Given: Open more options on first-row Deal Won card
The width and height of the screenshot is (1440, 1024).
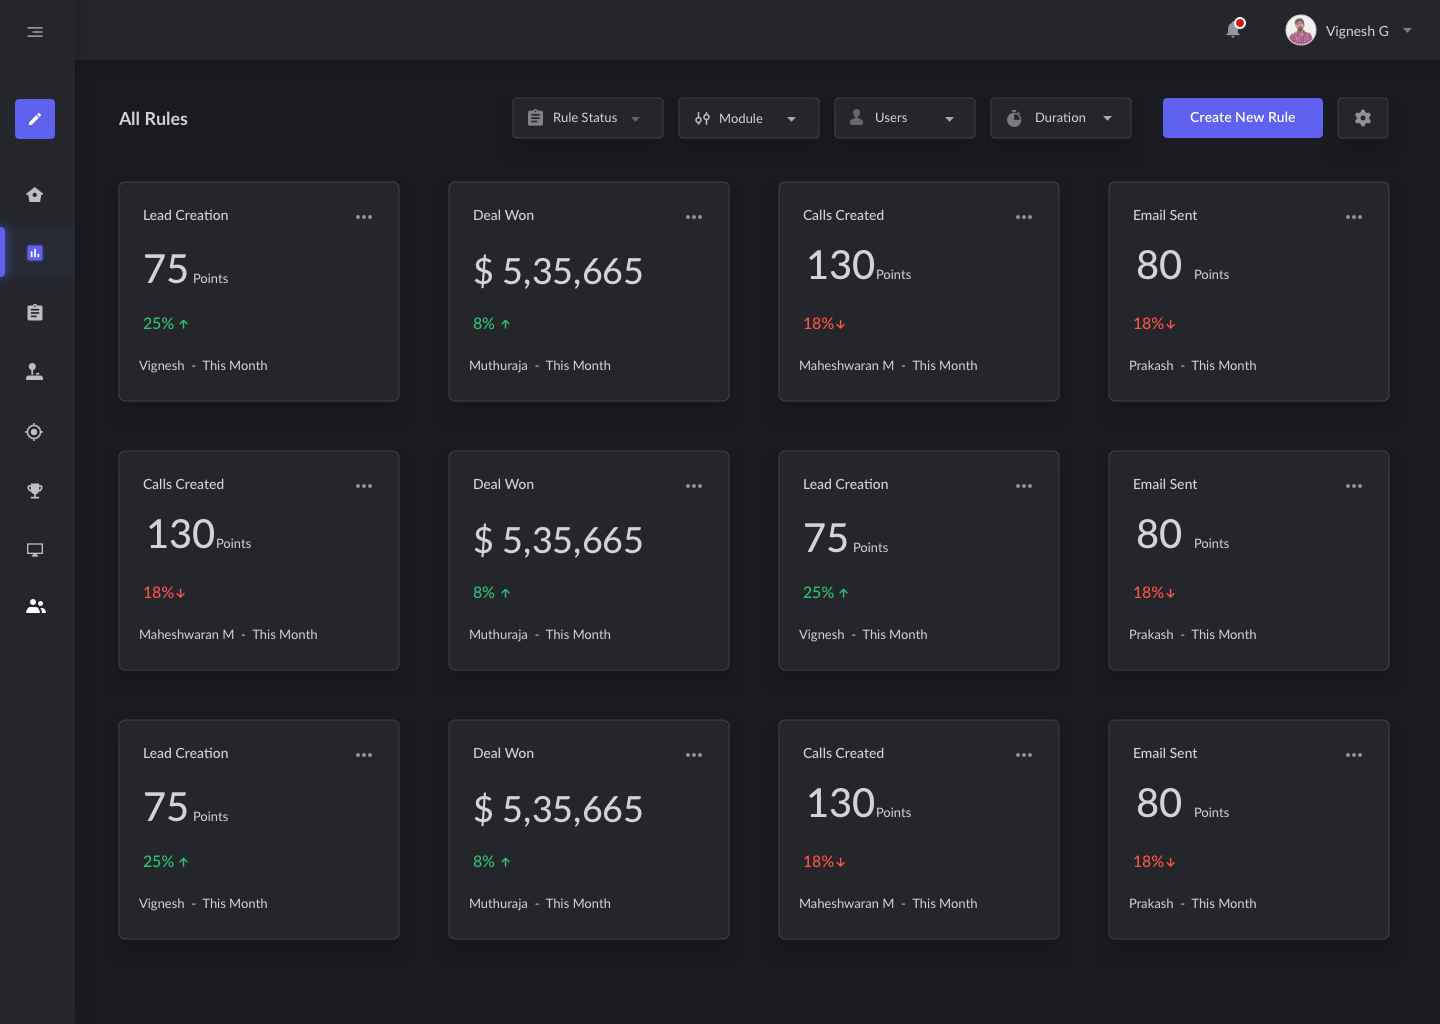Looking at the screenshot, I should click(694, 217).
